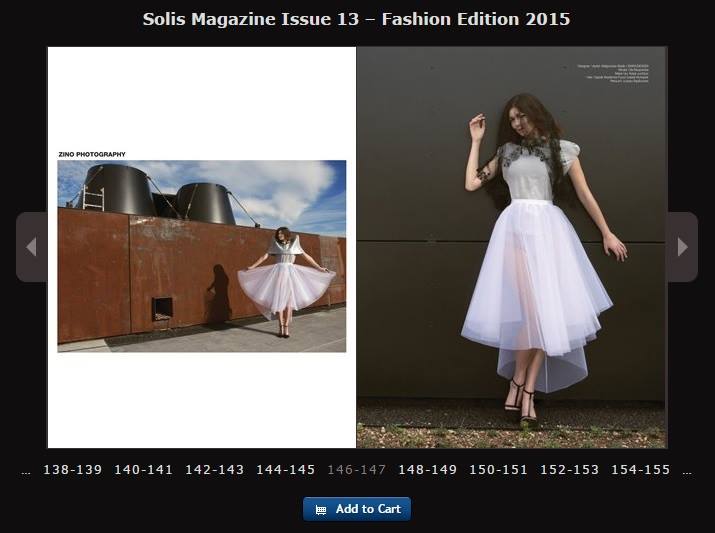The width and height of the screenshot is (715, 533).
Task: Open the 150-151 page spread
Action: point(498,470)
